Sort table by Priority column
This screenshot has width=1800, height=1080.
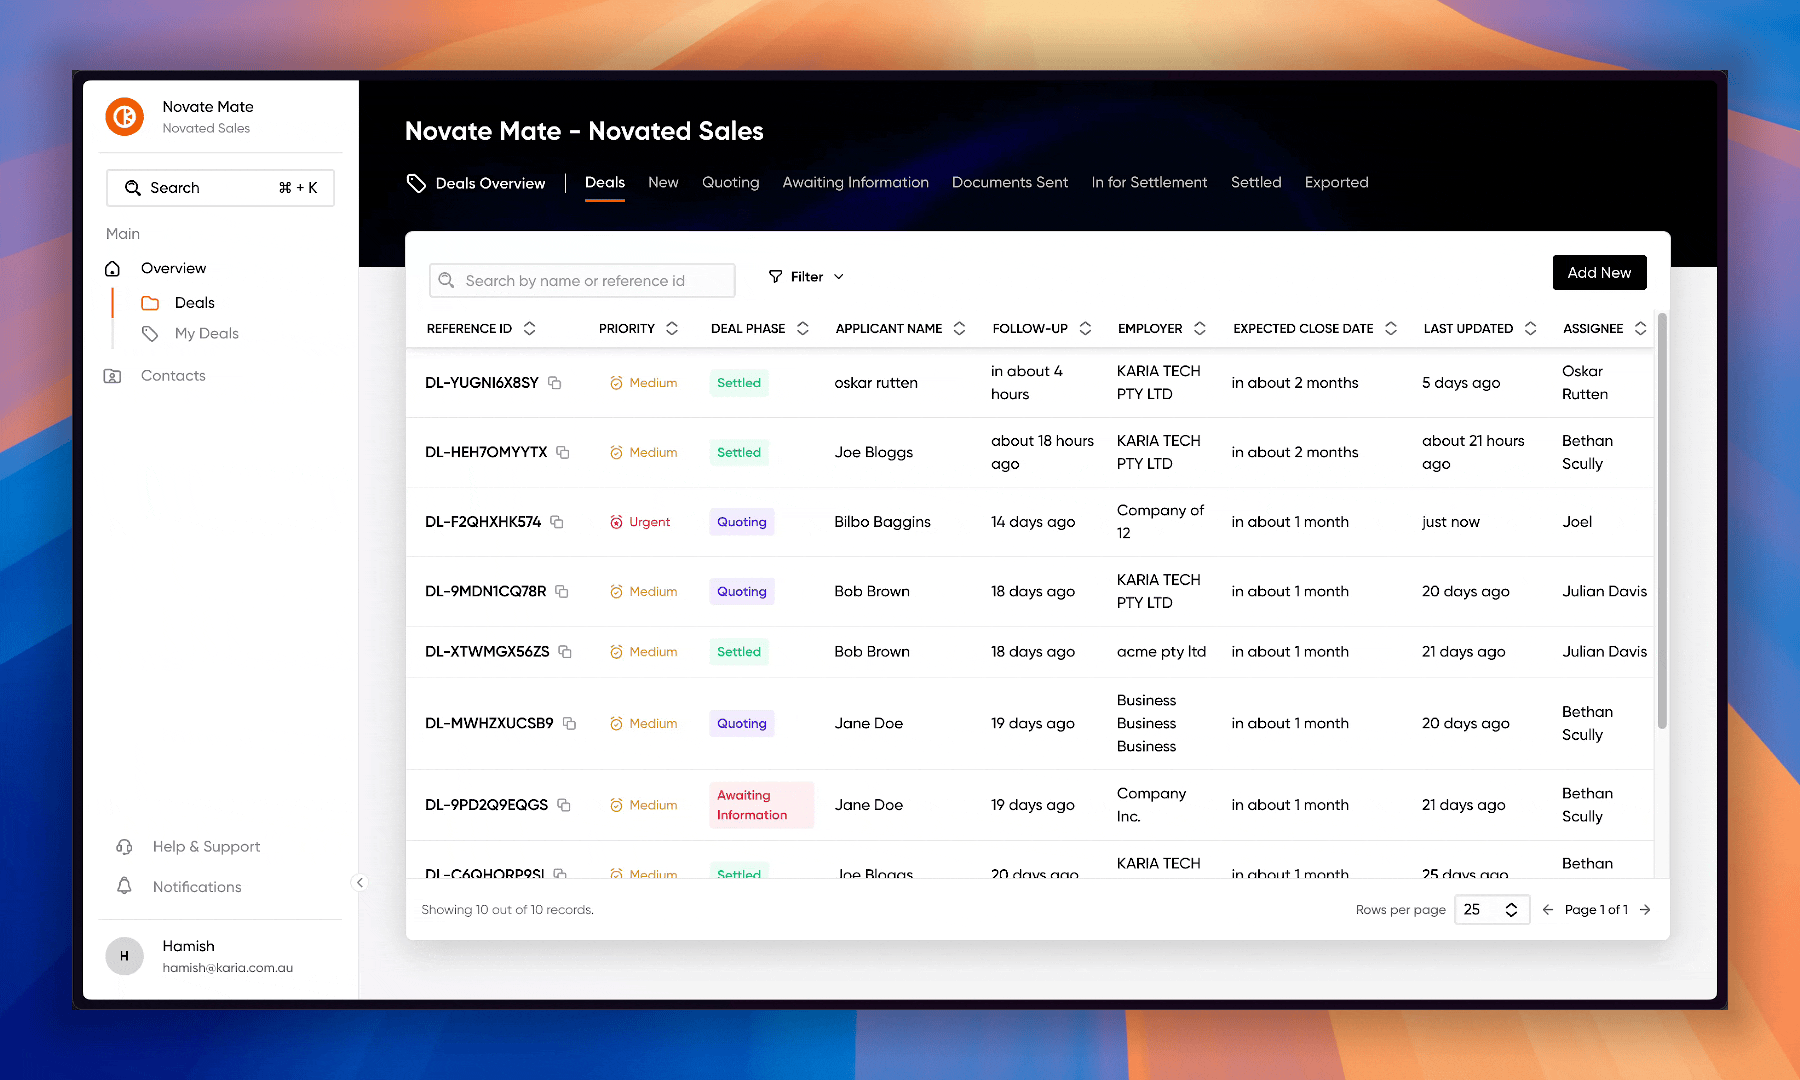[x=672, y=328]
